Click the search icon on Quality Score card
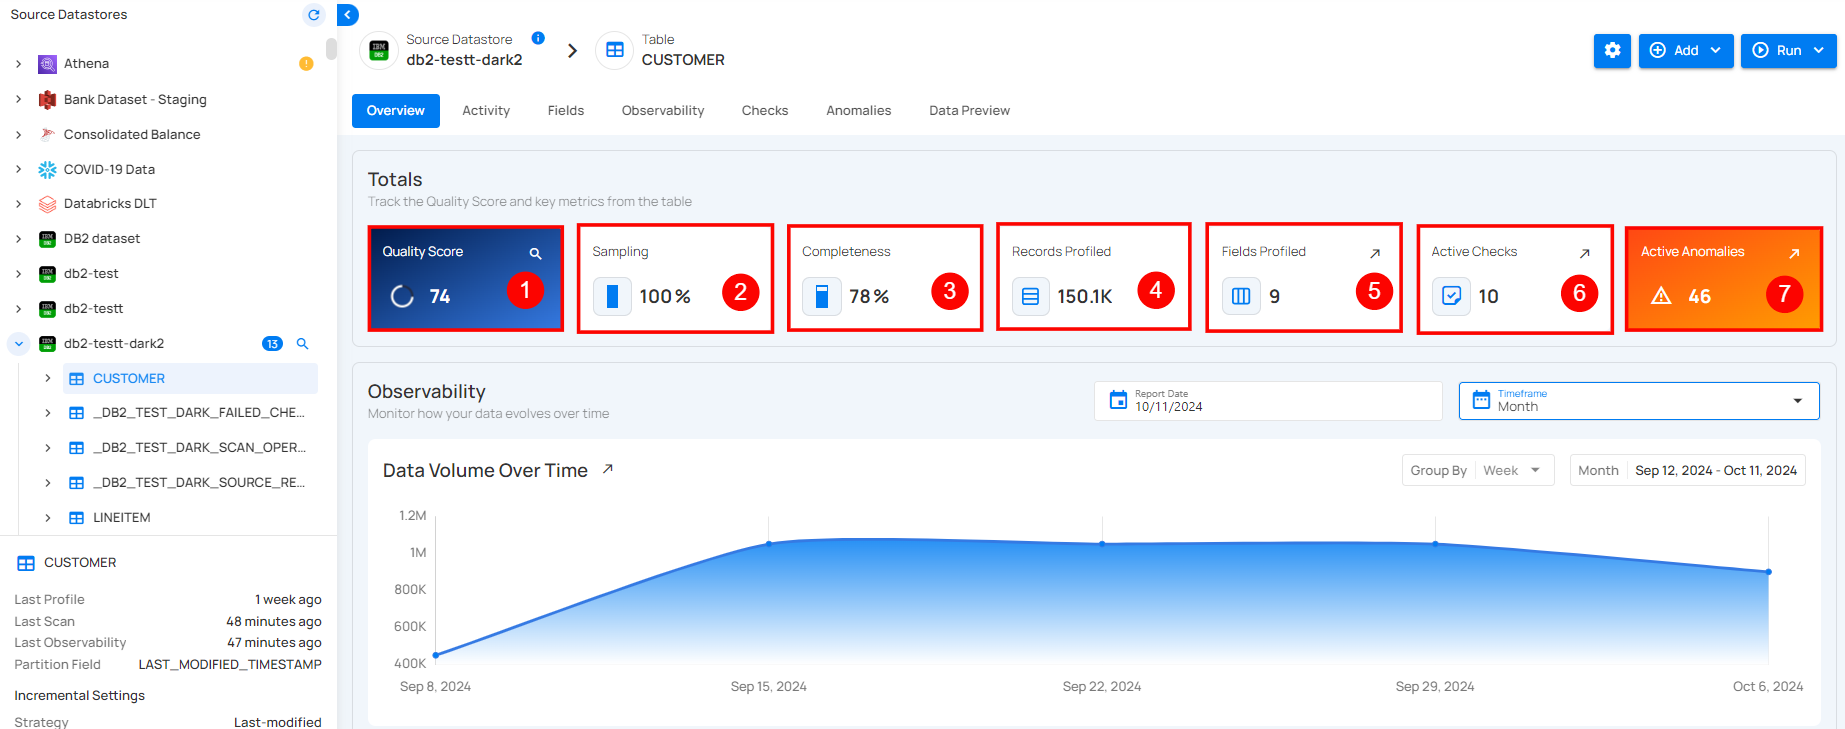 (535, 253)
